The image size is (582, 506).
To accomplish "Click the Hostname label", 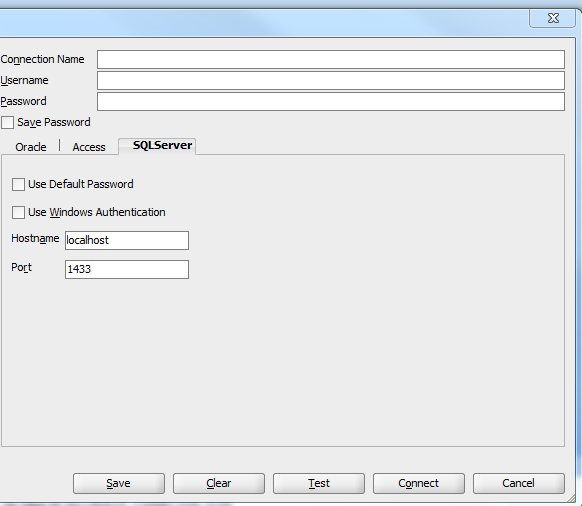I will pyautogui.click(x=35, y=238).
